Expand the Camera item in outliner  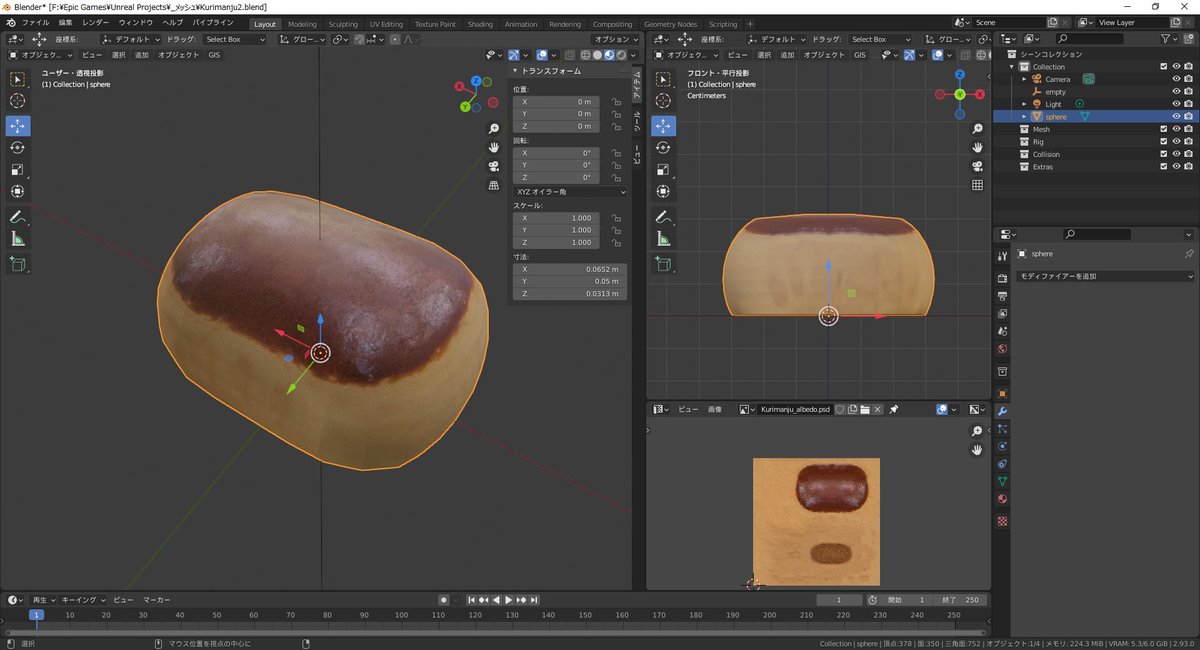click(x=1024, y=79)
